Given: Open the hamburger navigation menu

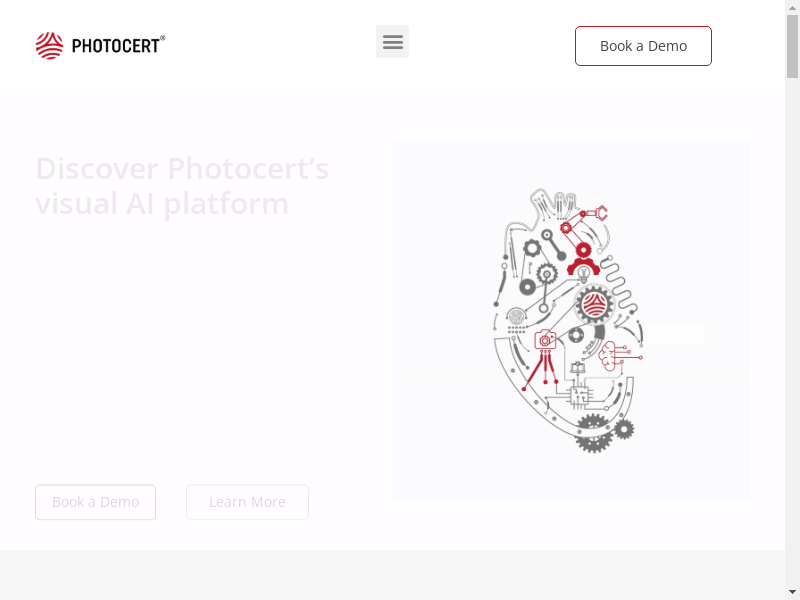Looking at the screenshot, I should pos(392,42).
